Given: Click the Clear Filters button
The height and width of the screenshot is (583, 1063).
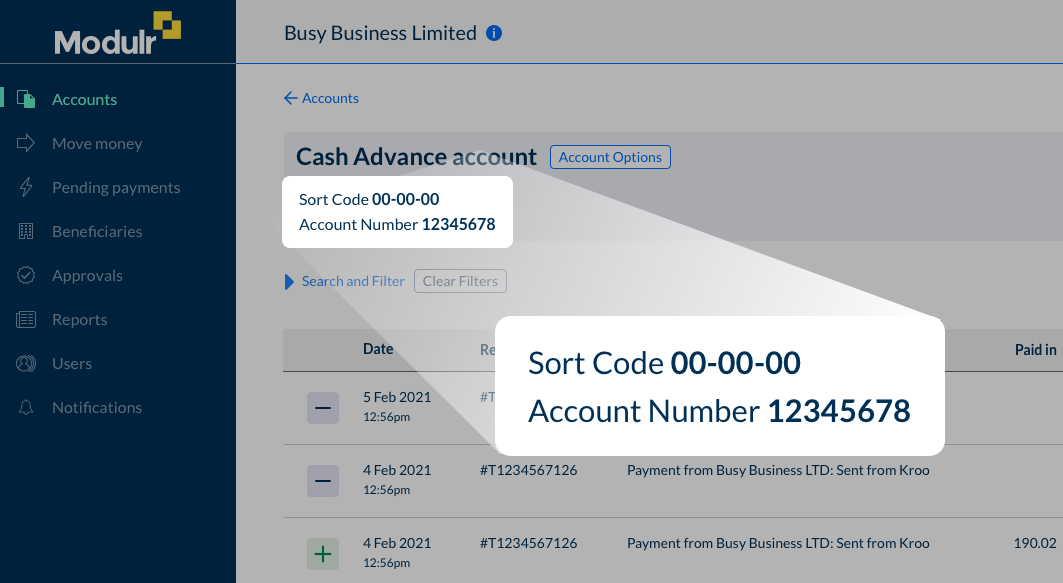Looking at the screenshot, I should pos(460,281).
